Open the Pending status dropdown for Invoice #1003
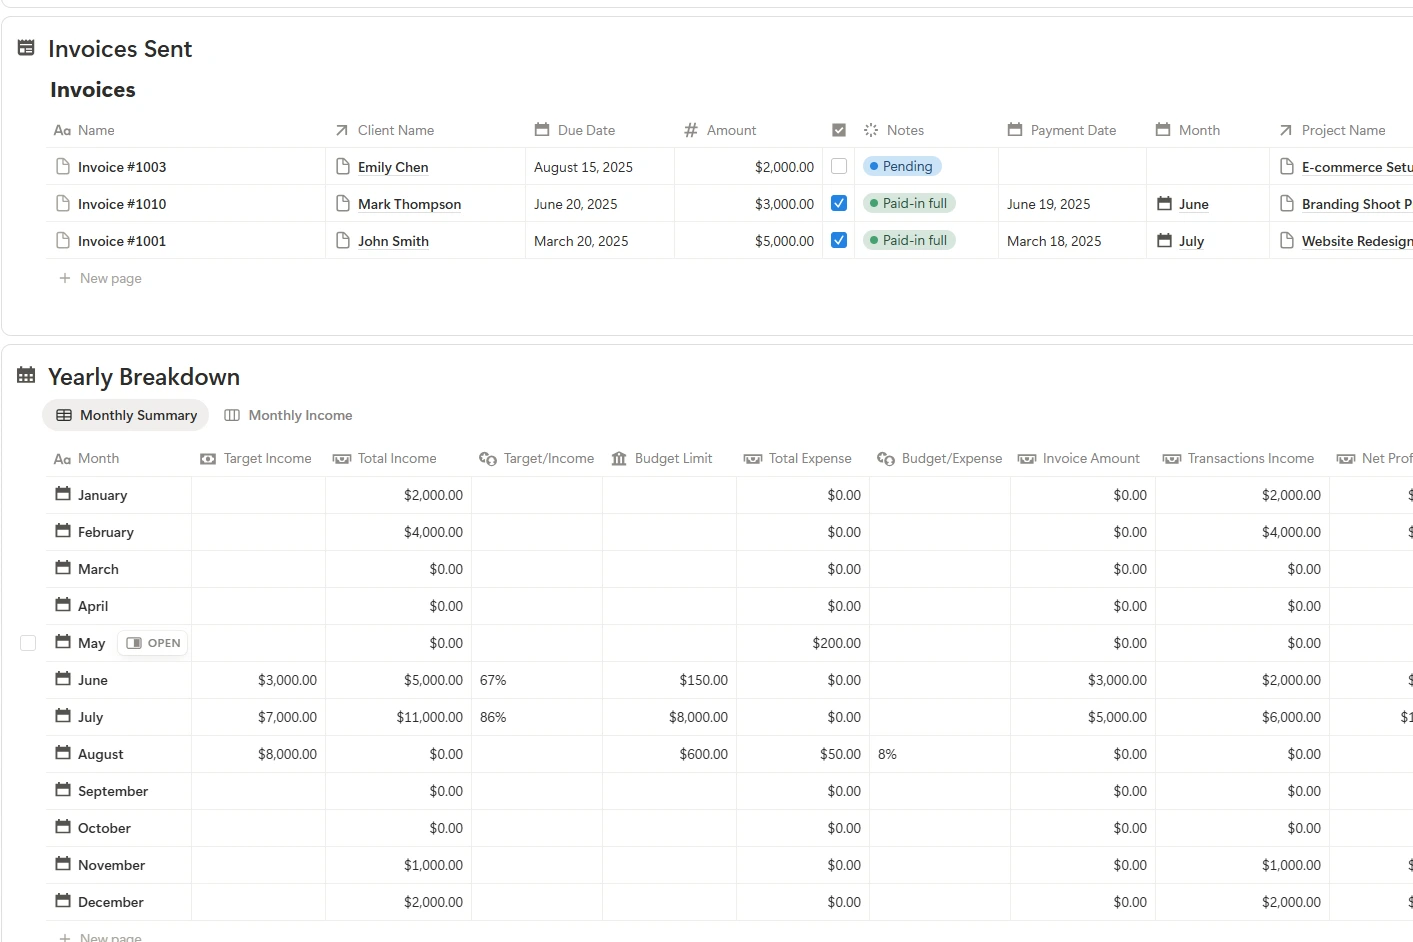 [903, 167]
